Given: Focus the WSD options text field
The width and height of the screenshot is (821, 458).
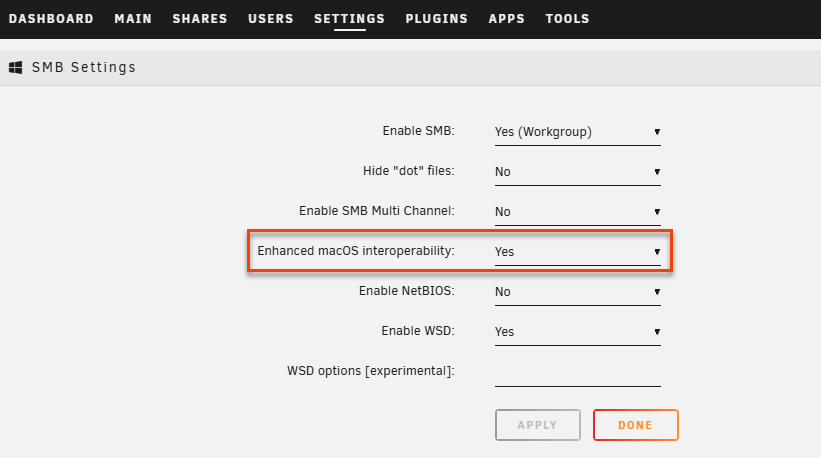Looking at the screenshot, I should (x=577, y=372).
